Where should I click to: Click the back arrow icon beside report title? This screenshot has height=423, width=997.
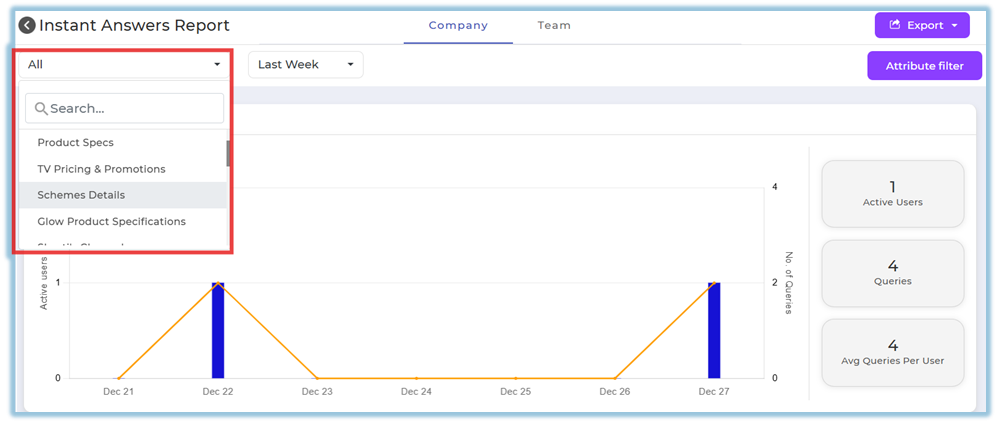(x=27, y=26)
